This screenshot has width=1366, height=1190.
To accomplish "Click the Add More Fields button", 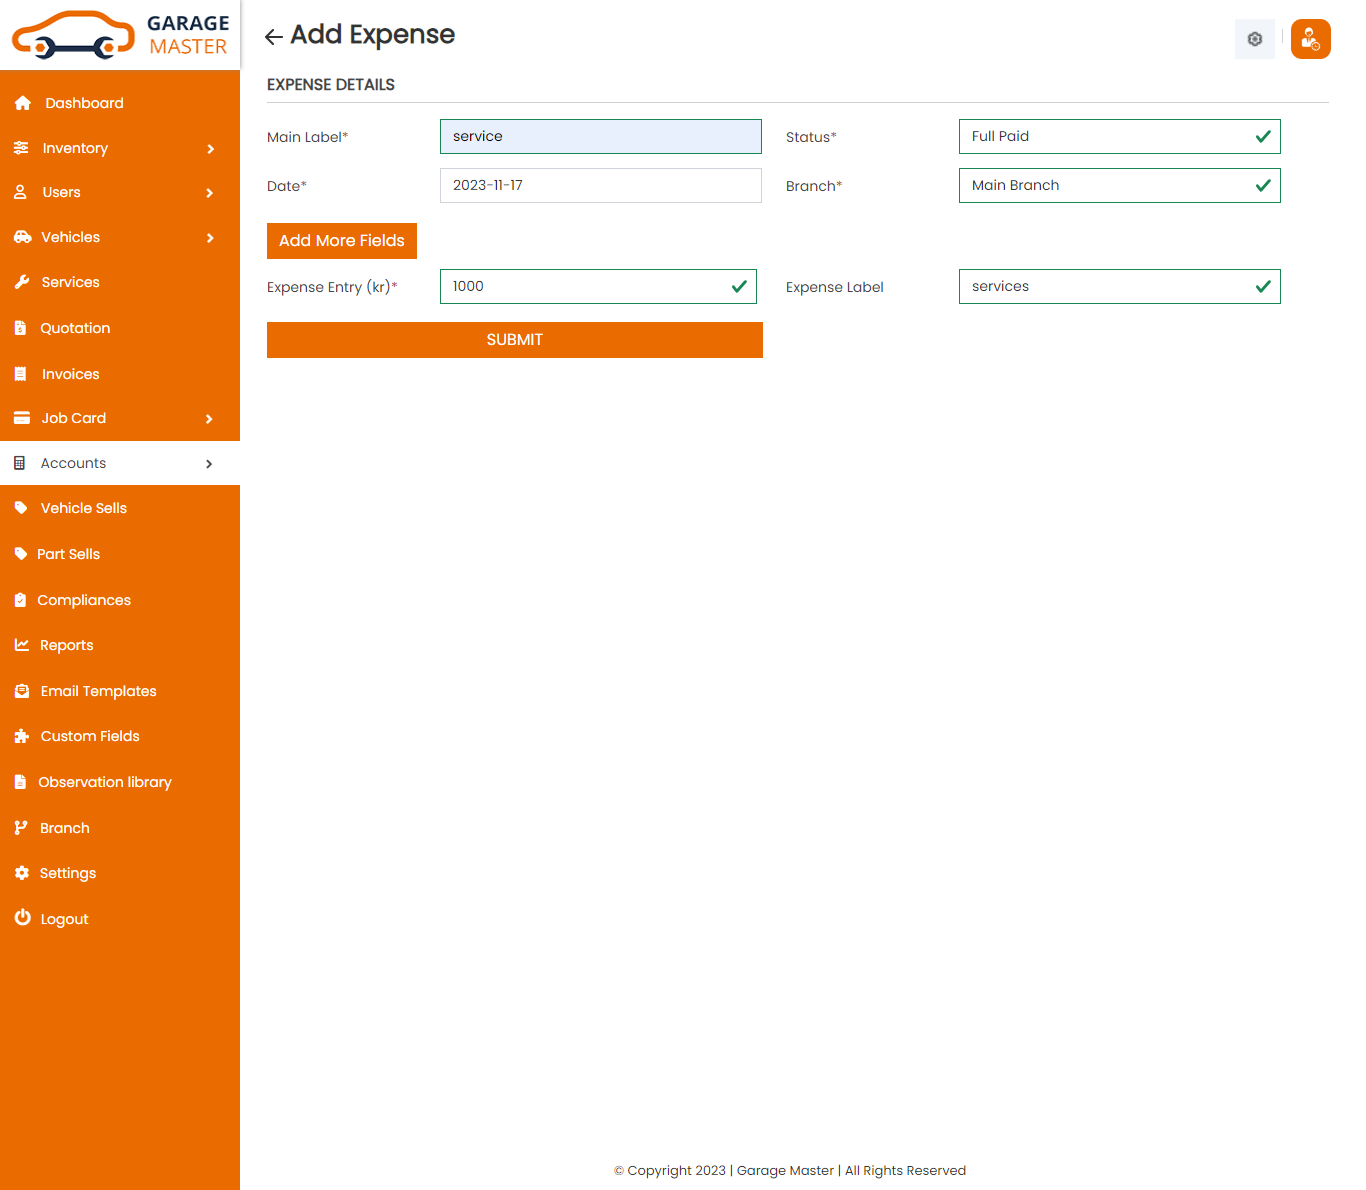I will tap(341, 240).
